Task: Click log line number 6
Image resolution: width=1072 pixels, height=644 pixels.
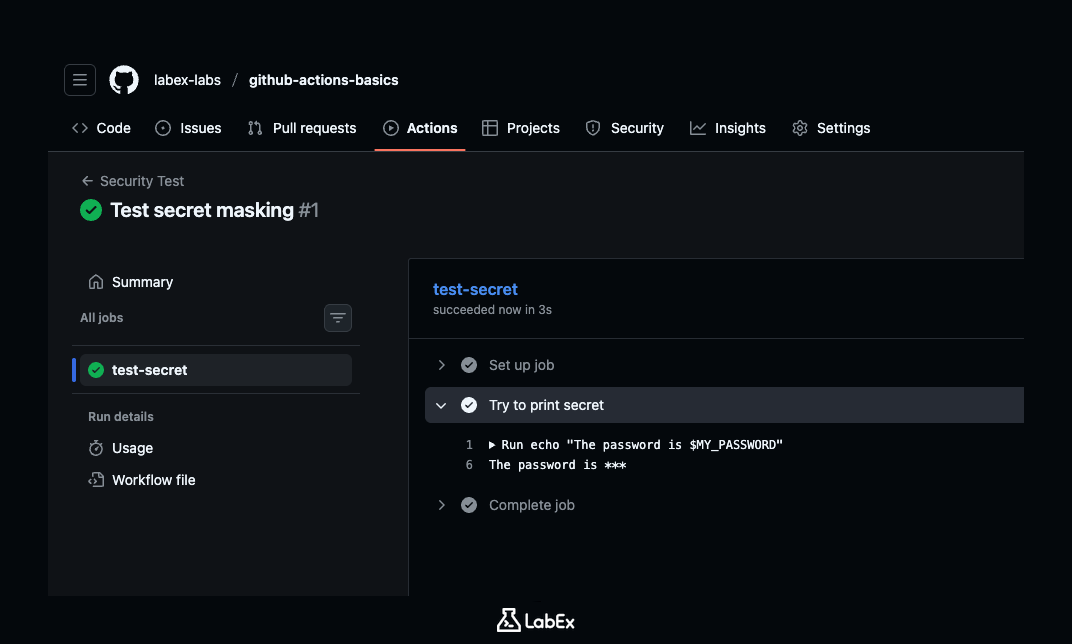Action: pos(469,465)
